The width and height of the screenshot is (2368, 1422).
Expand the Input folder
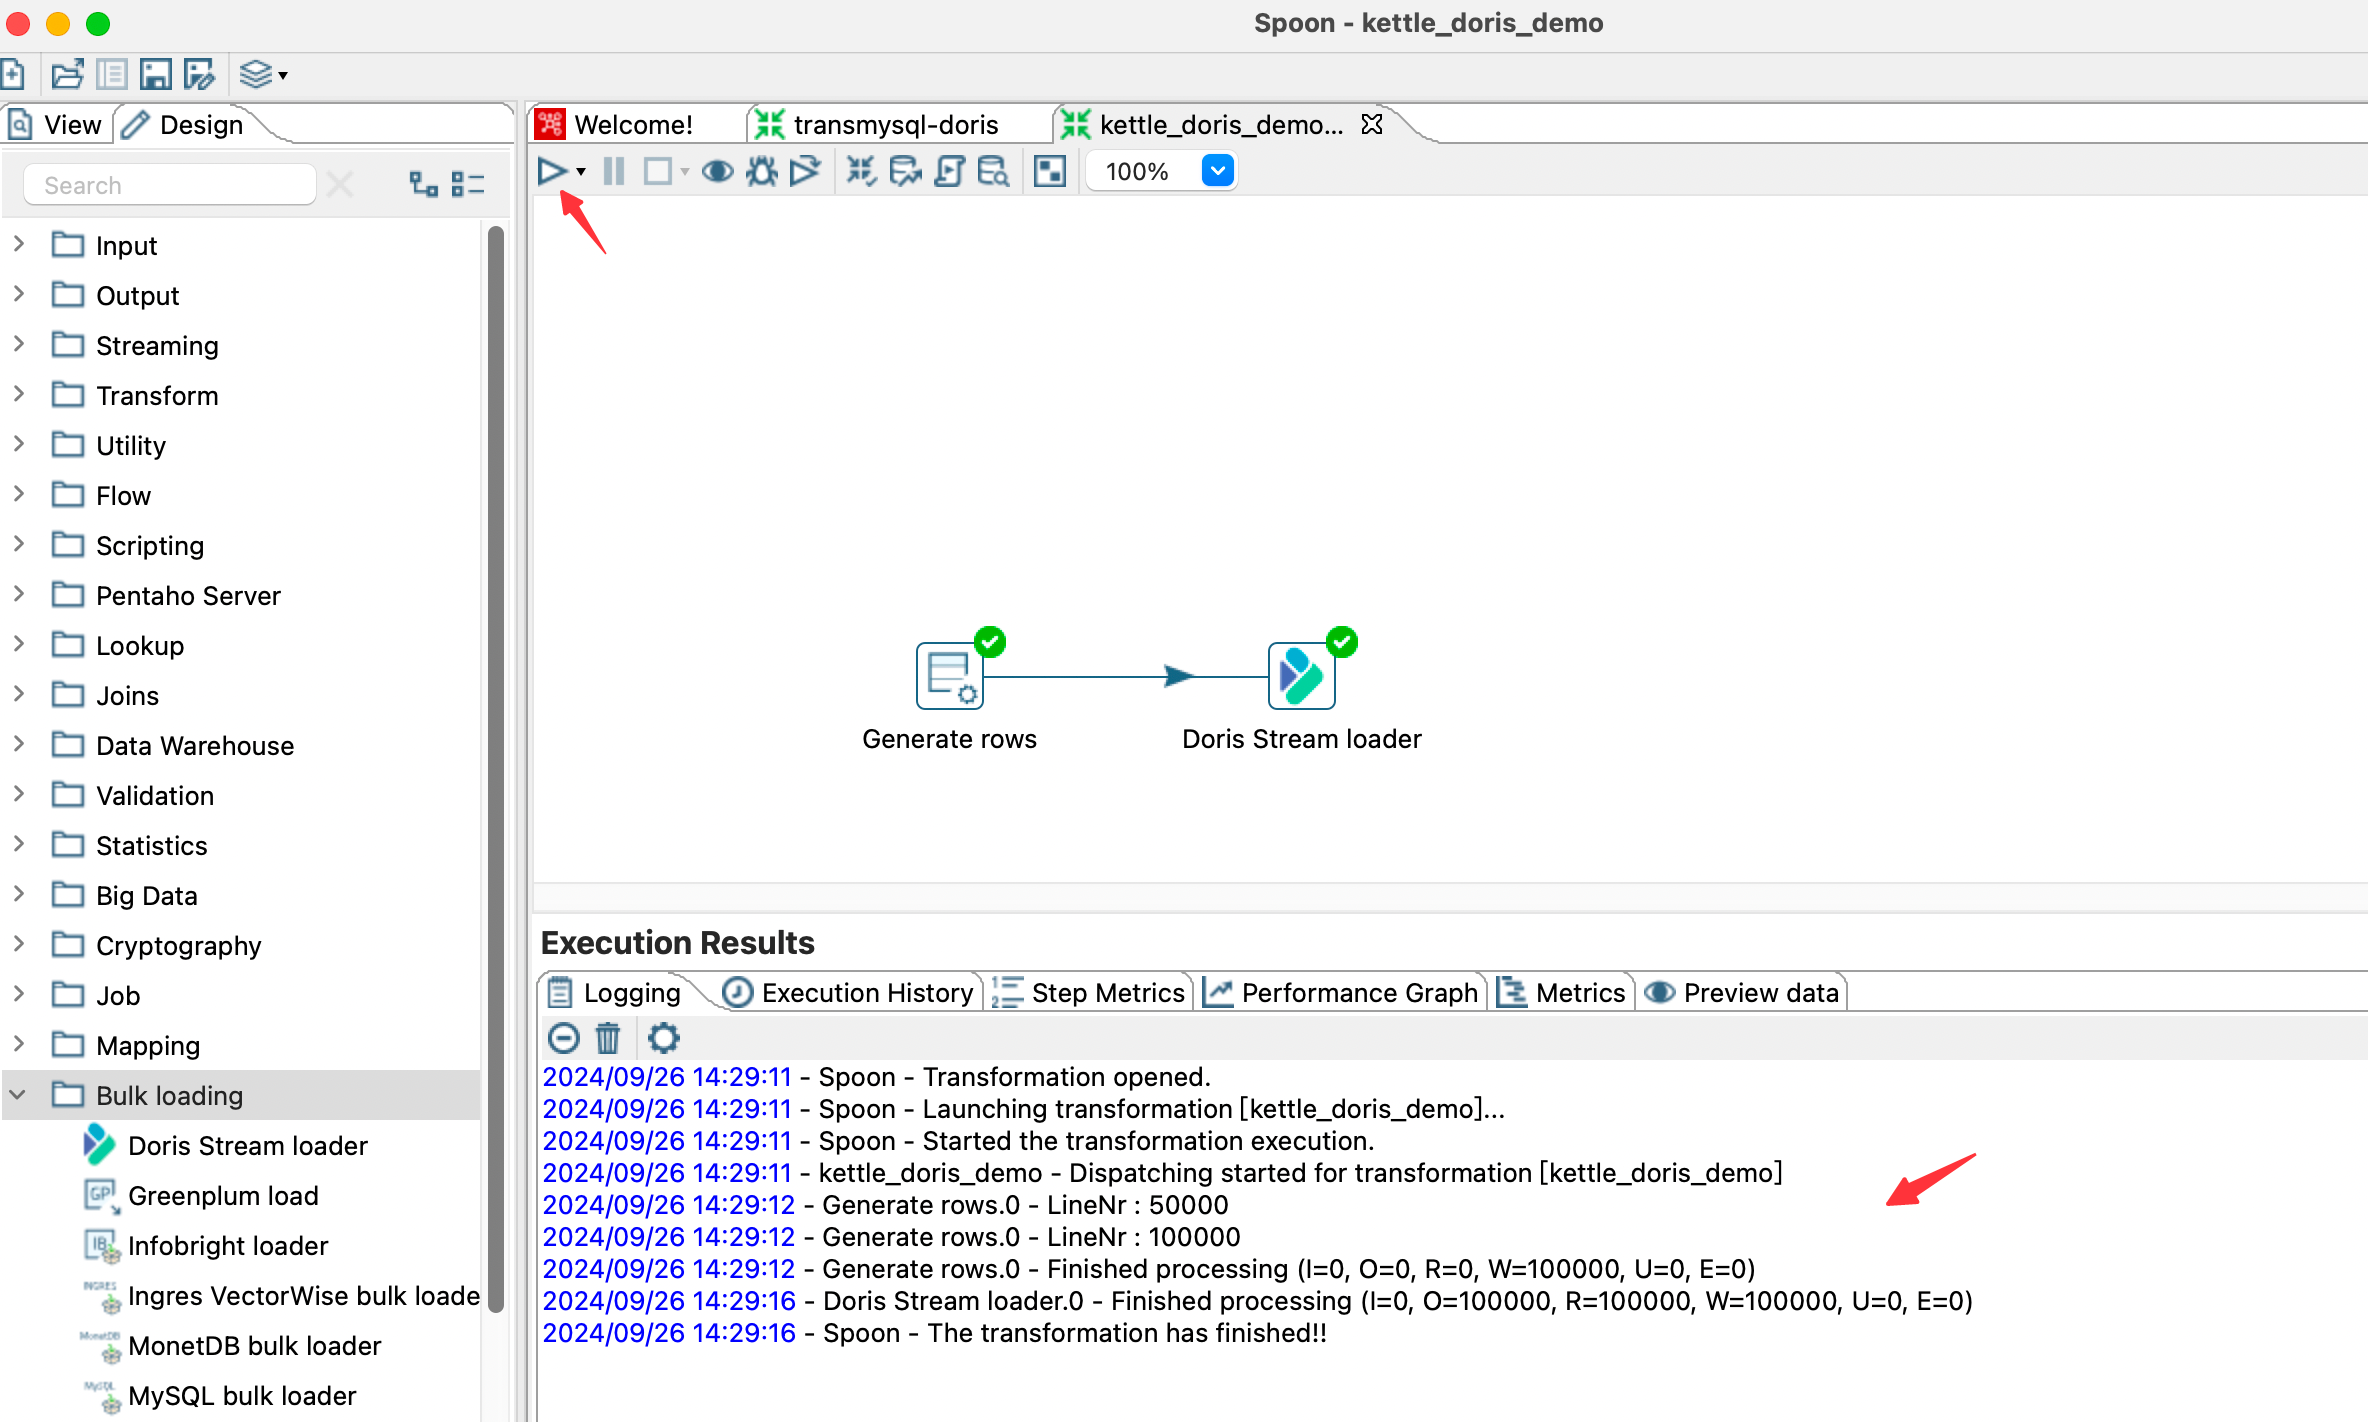tap(19, 245)
